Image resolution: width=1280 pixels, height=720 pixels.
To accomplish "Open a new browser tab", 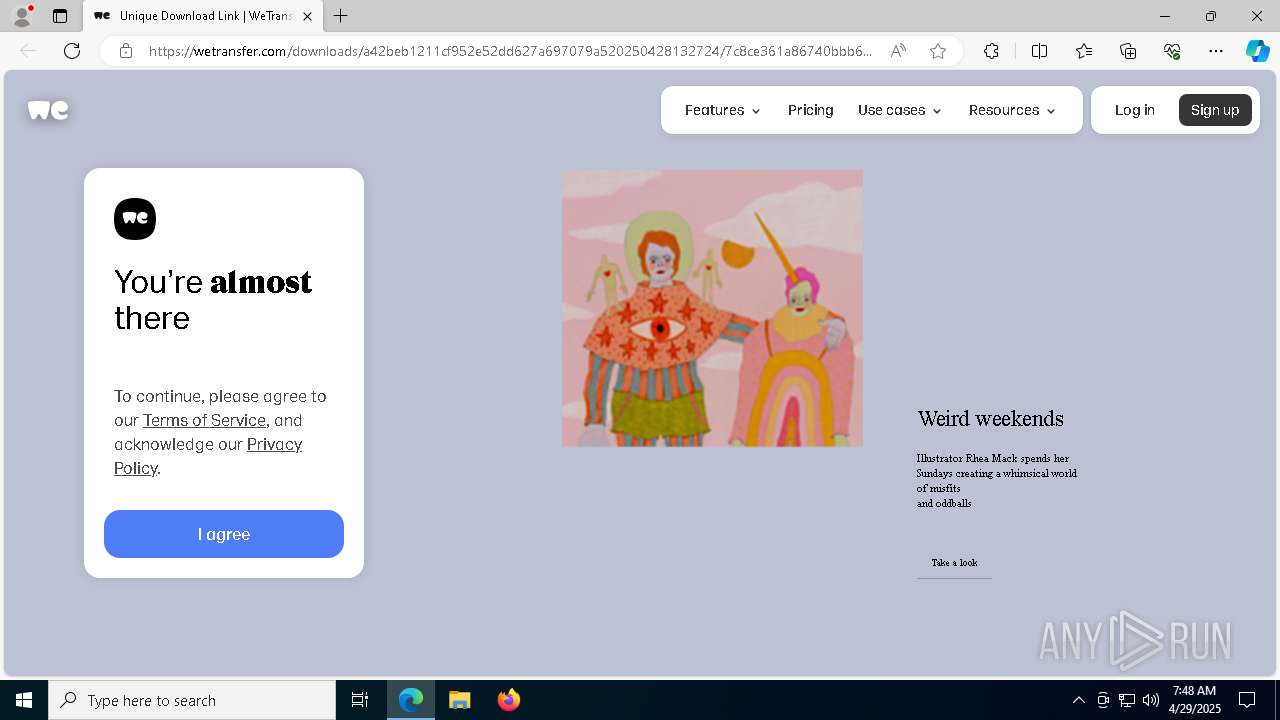I will coord(341,16).
